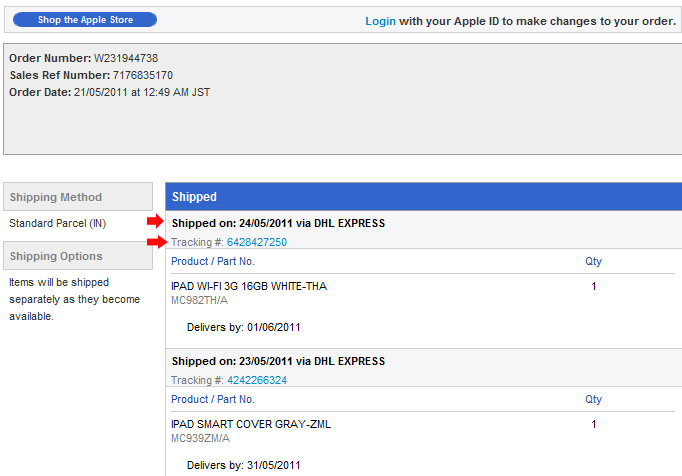Click 'Delivers by: 31/05/2011' text

point(244,465)
